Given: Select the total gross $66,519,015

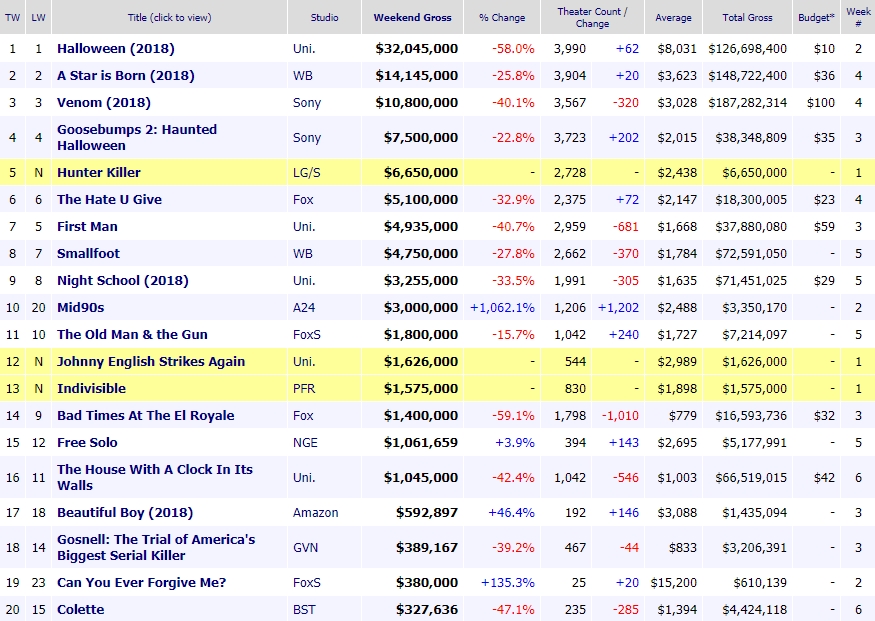Looking at the screenshot, I should click(751, 477).
